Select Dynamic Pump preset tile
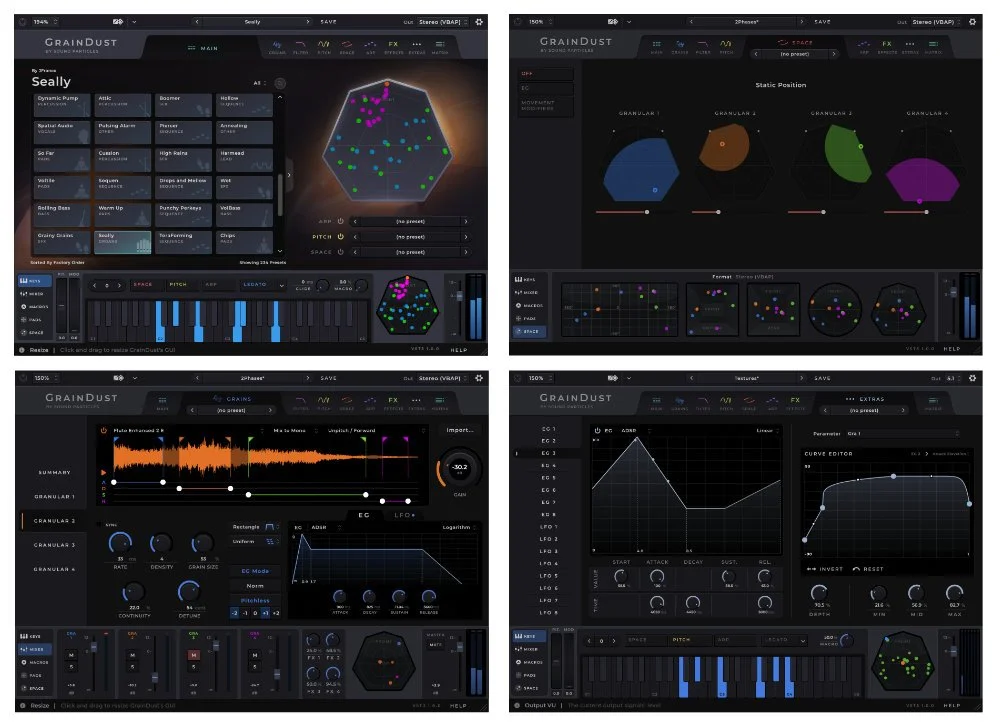Viewport: 1000px width, 723px height. (61, 105)
